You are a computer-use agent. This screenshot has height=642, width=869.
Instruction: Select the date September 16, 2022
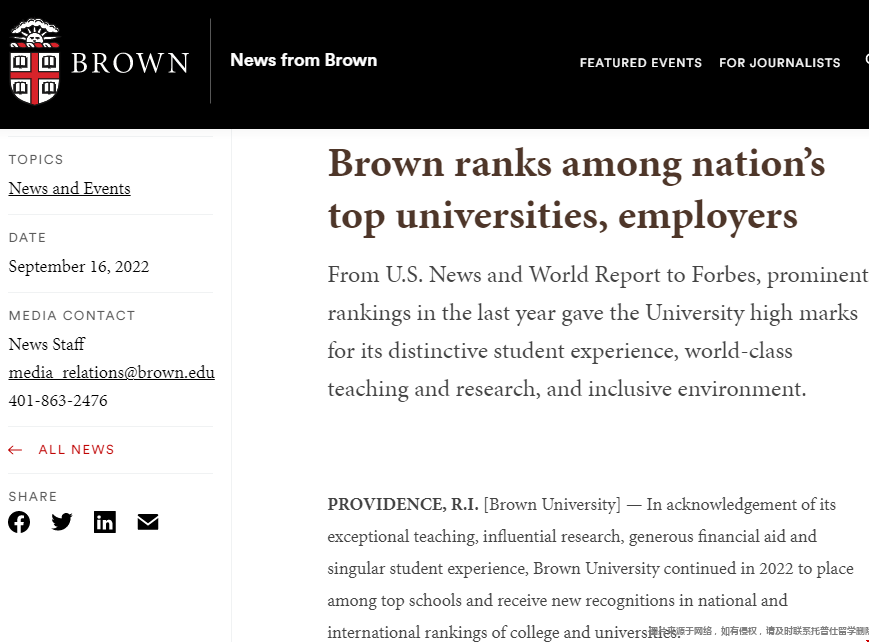coord(79,267)
